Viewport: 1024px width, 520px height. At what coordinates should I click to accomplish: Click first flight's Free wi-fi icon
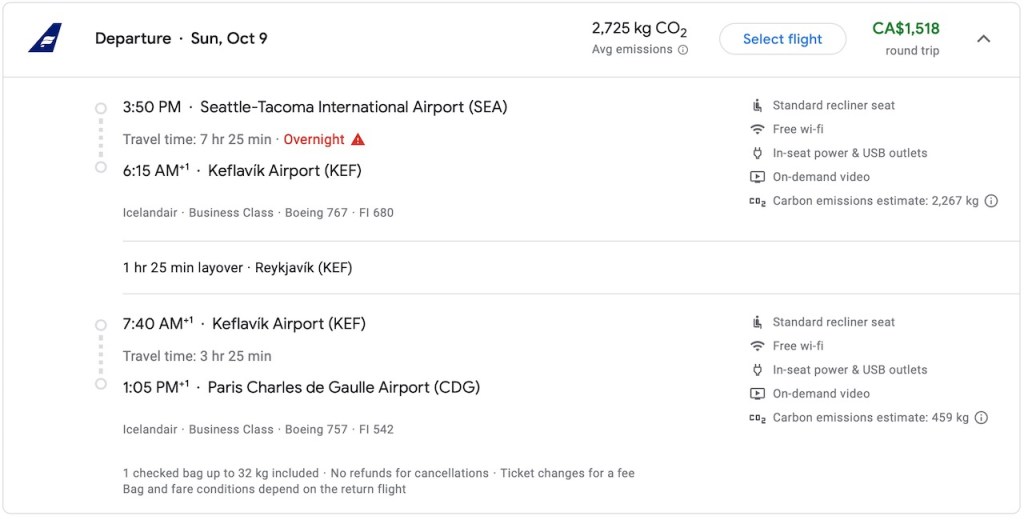pyautogui.click(x=757, y=129)
